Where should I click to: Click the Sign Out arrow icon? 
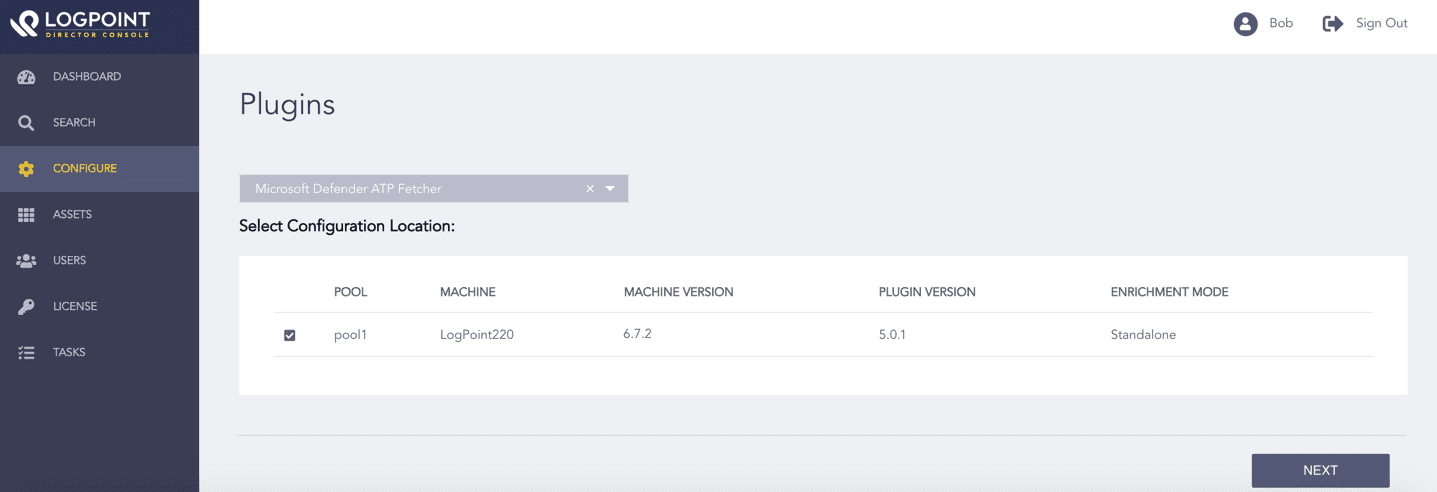[1332, 24]
